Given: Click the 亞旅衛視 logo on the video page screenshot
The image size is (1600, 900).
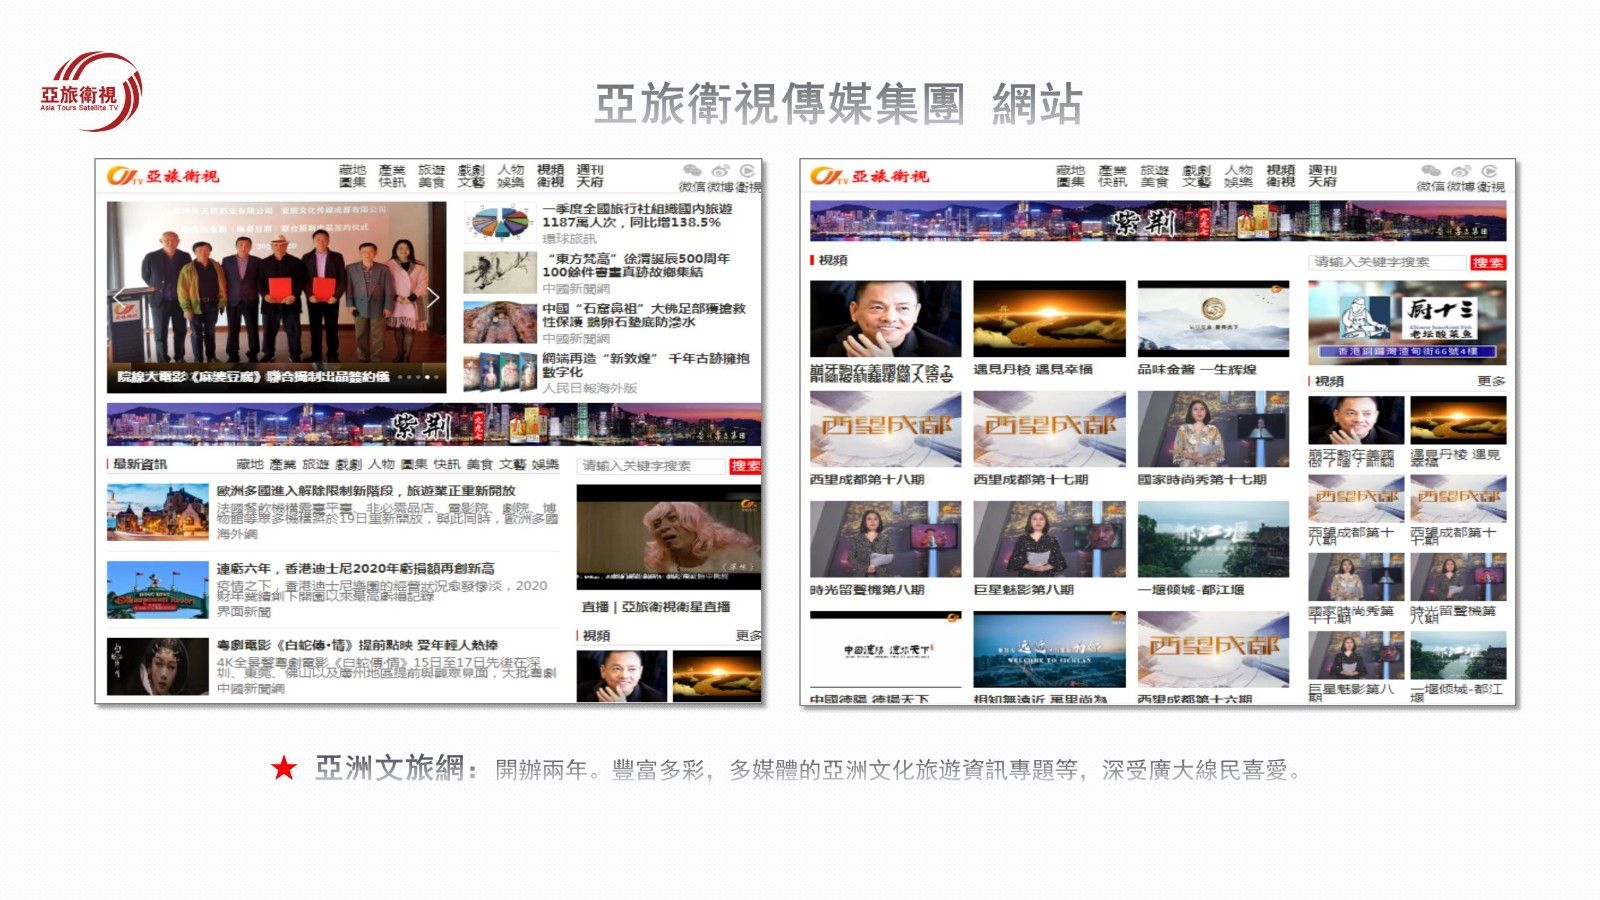Looking at the screenshot, I should tap(869, 176).
